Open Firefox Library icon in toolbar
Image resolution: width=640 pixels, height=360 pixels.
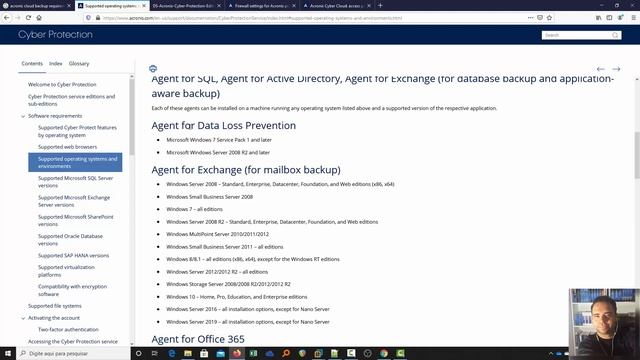click(x=598, y=18)
